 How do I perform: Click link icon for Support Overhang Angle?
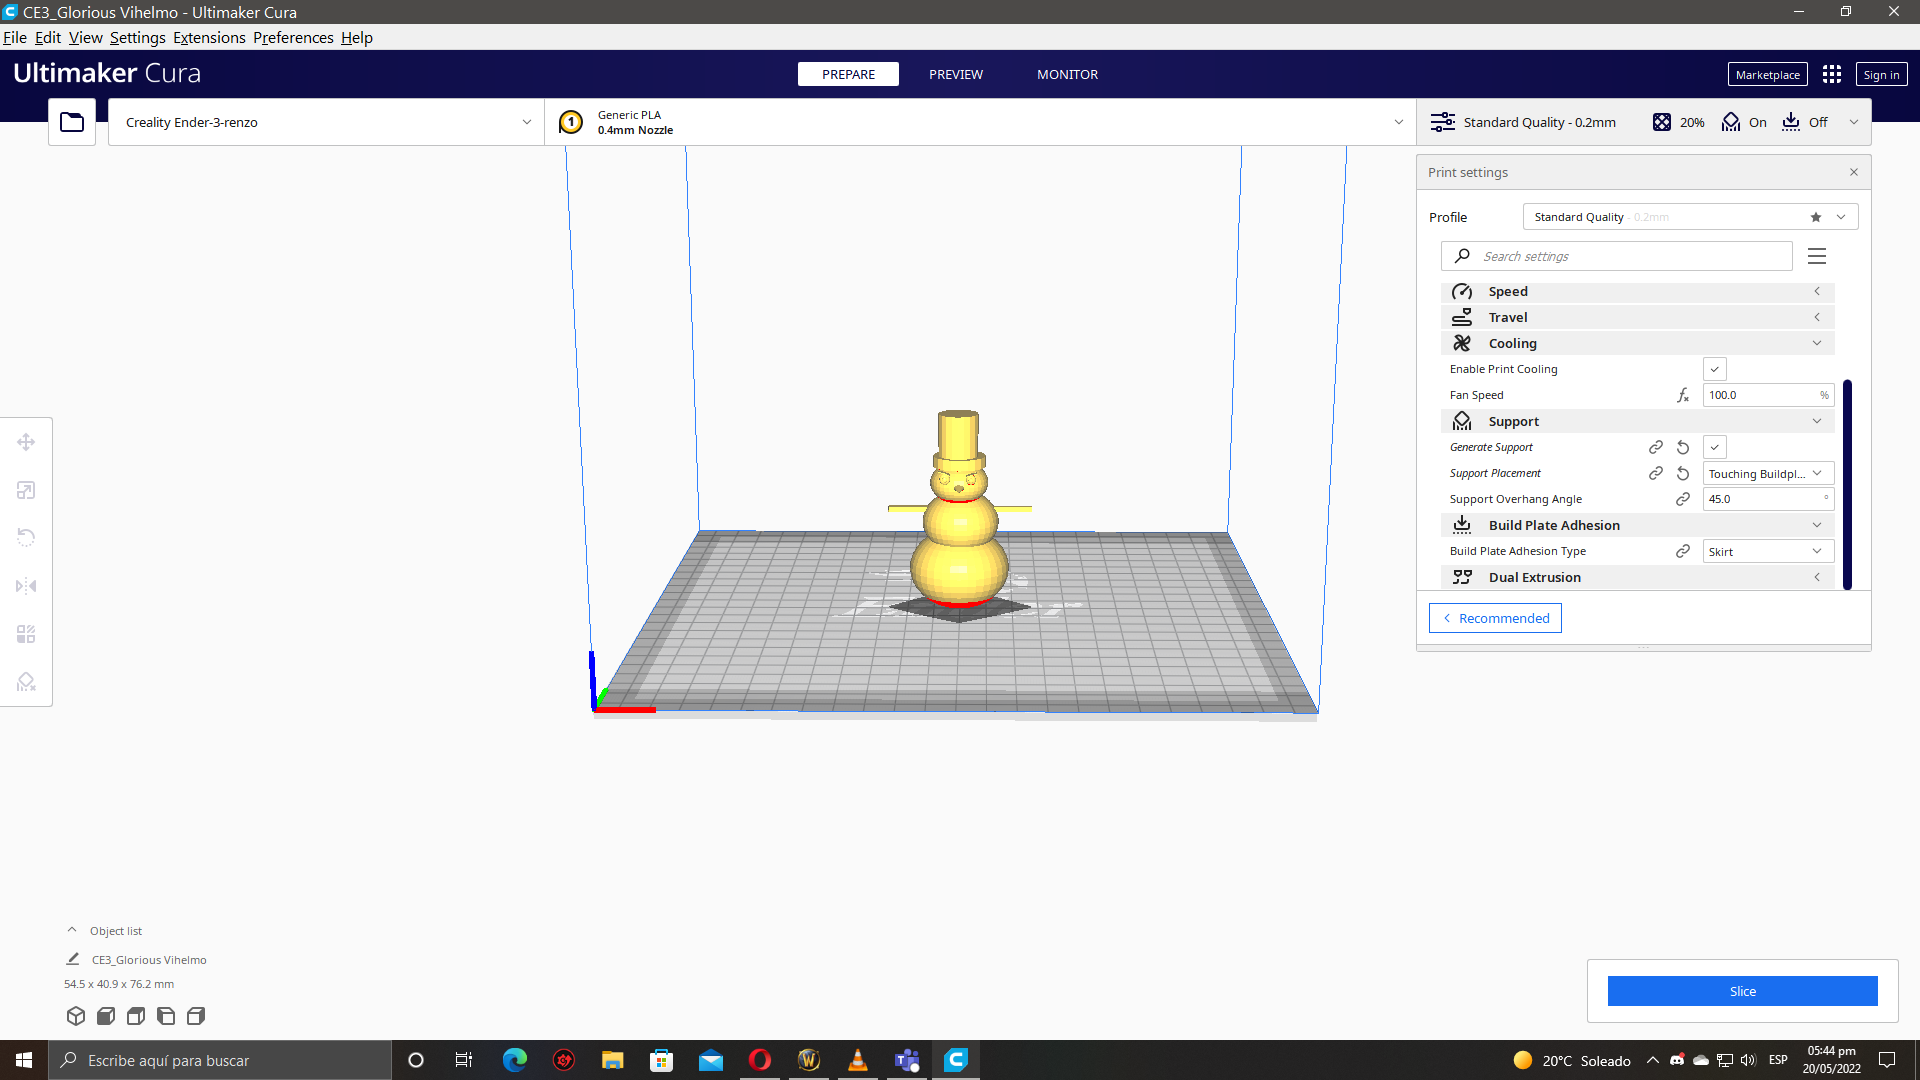[x=1683, y=499]
